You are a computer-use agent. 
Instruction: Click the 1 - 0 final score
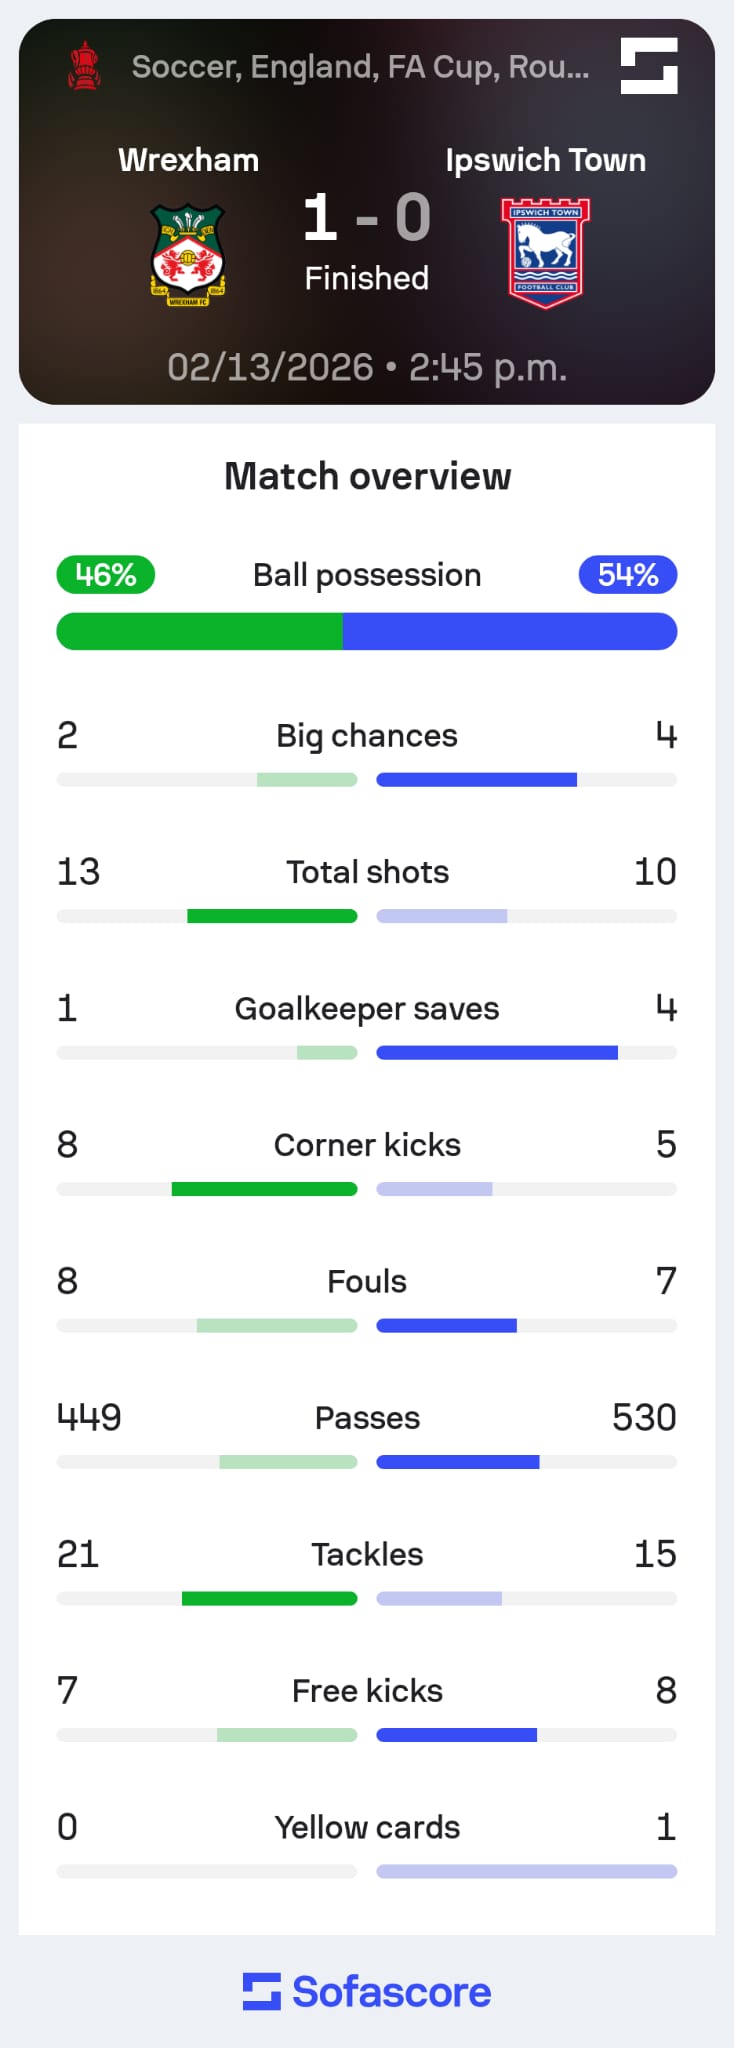tap(367, 218)
